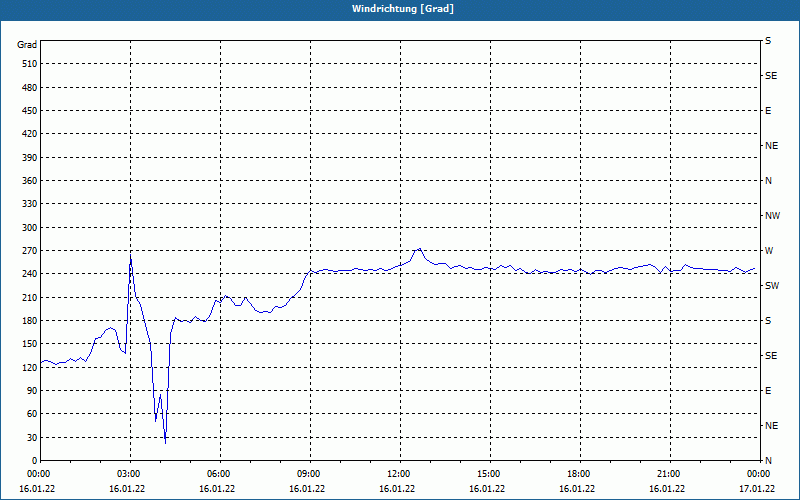Screen dimensions: 800x500
Task: Click the blue line's small bump just after 12:00
Action: (x=419, y=249)
